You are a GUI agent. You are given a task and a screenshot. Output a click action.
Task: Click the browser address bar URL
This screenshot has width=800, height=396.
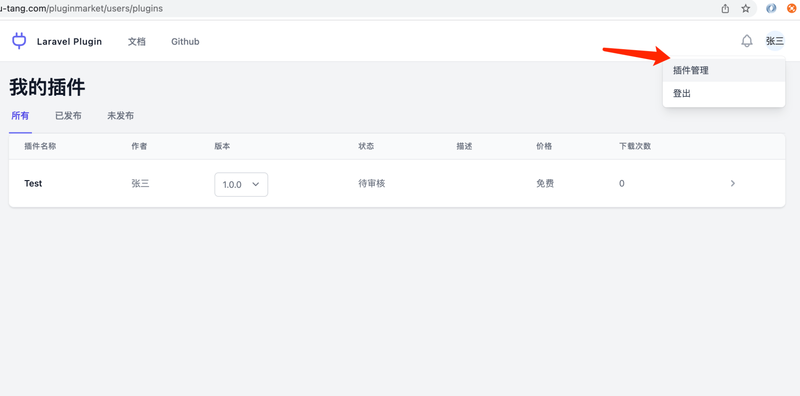(82, 9)
